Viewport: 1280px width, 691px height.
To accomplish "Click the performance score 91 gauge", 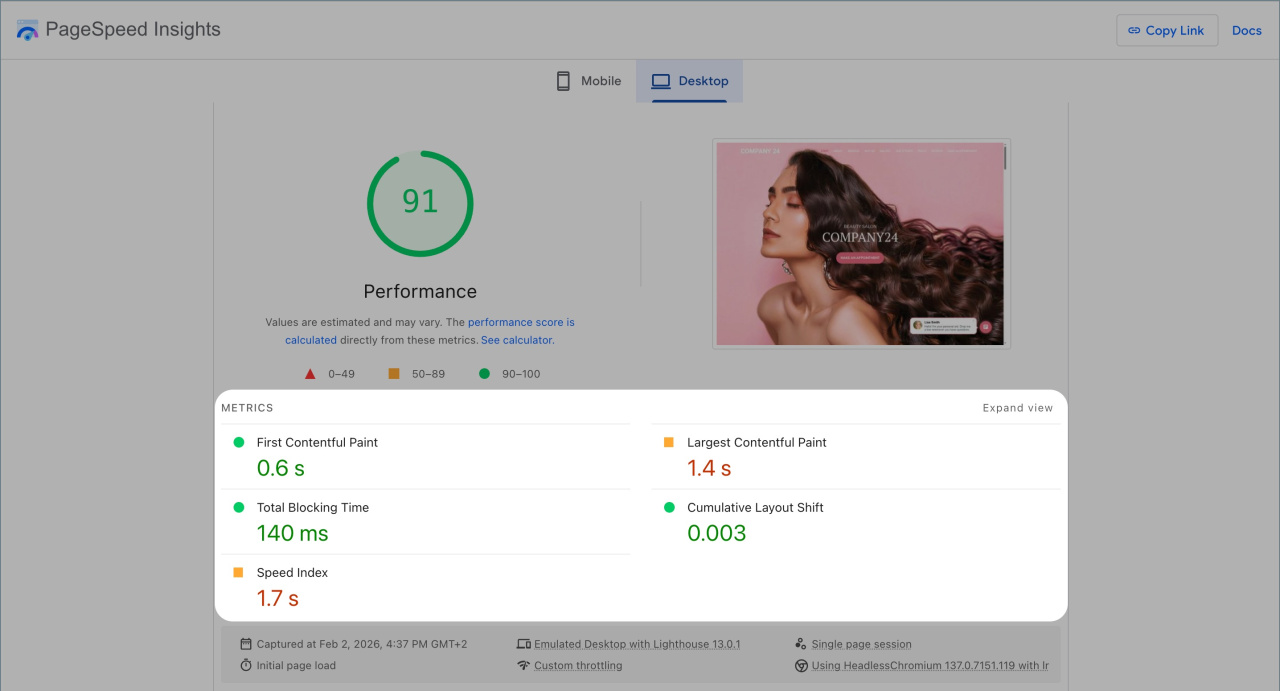I will click(x=420, y=203).
